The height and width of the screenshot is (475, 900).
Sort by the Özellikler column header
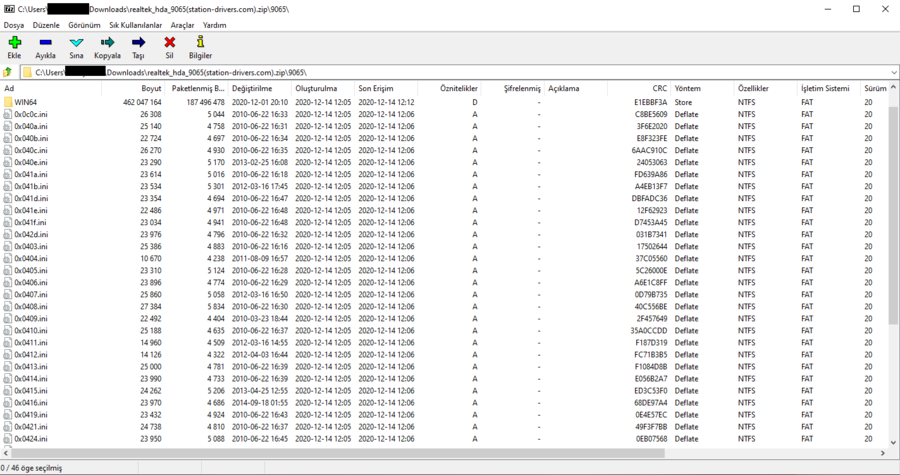(765, 89)
